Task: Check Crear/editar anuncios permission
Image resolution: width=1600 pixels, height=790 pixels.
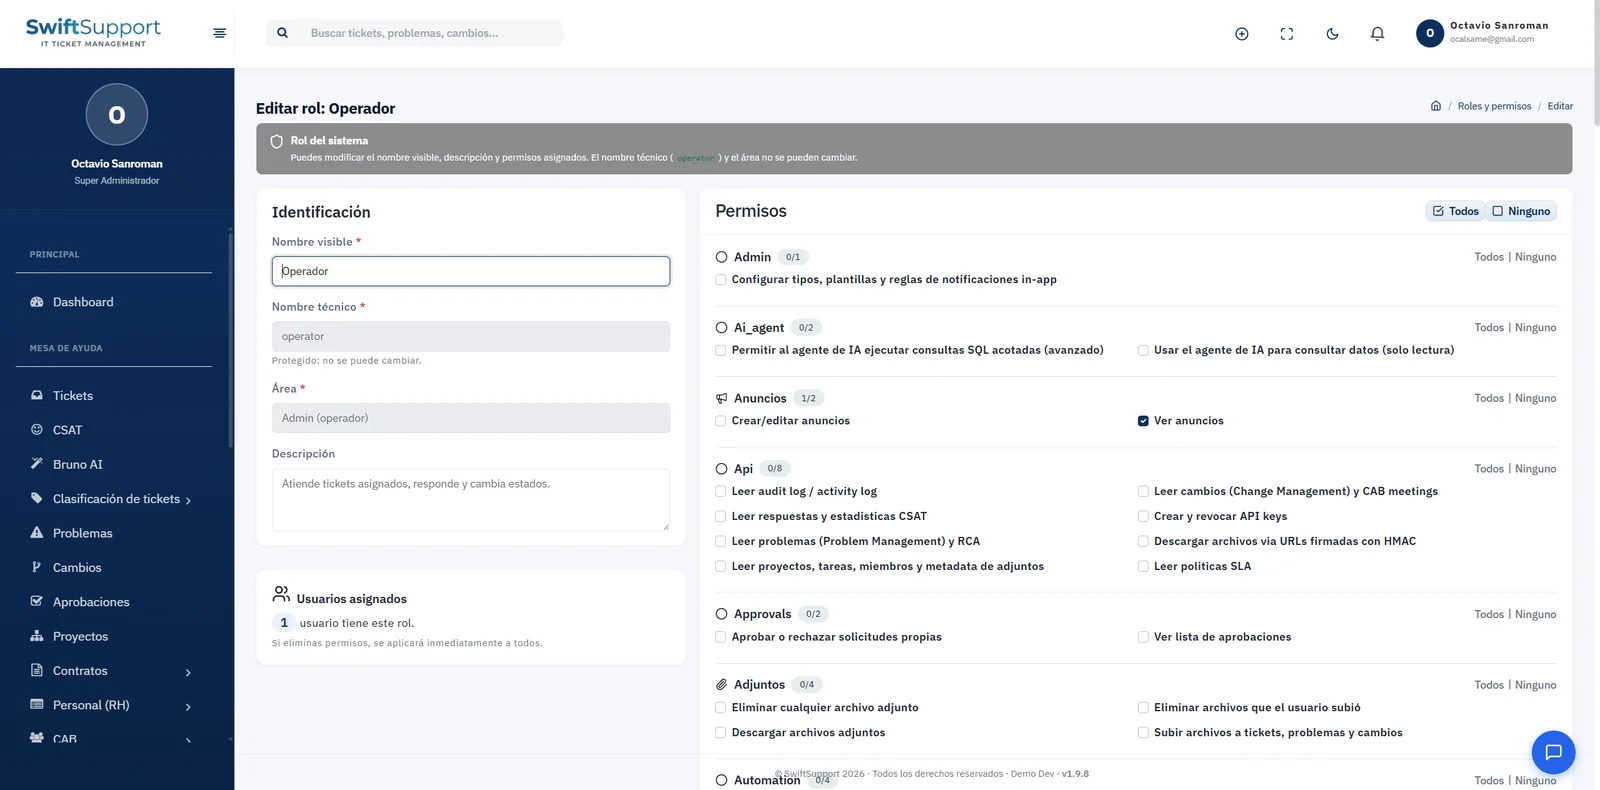Action: (721, 421)
